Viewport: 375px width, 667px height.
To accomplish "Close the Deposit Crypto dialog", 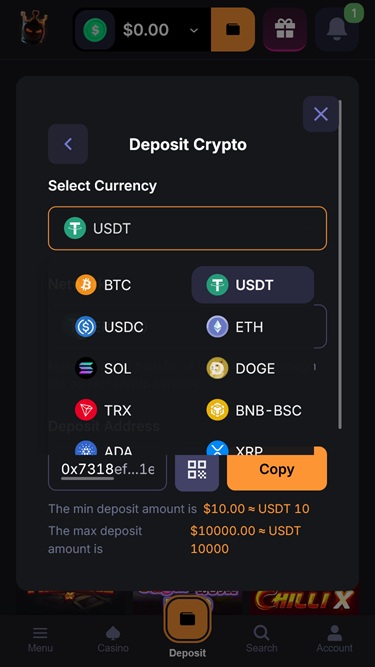I will click(x=321, y=114).
